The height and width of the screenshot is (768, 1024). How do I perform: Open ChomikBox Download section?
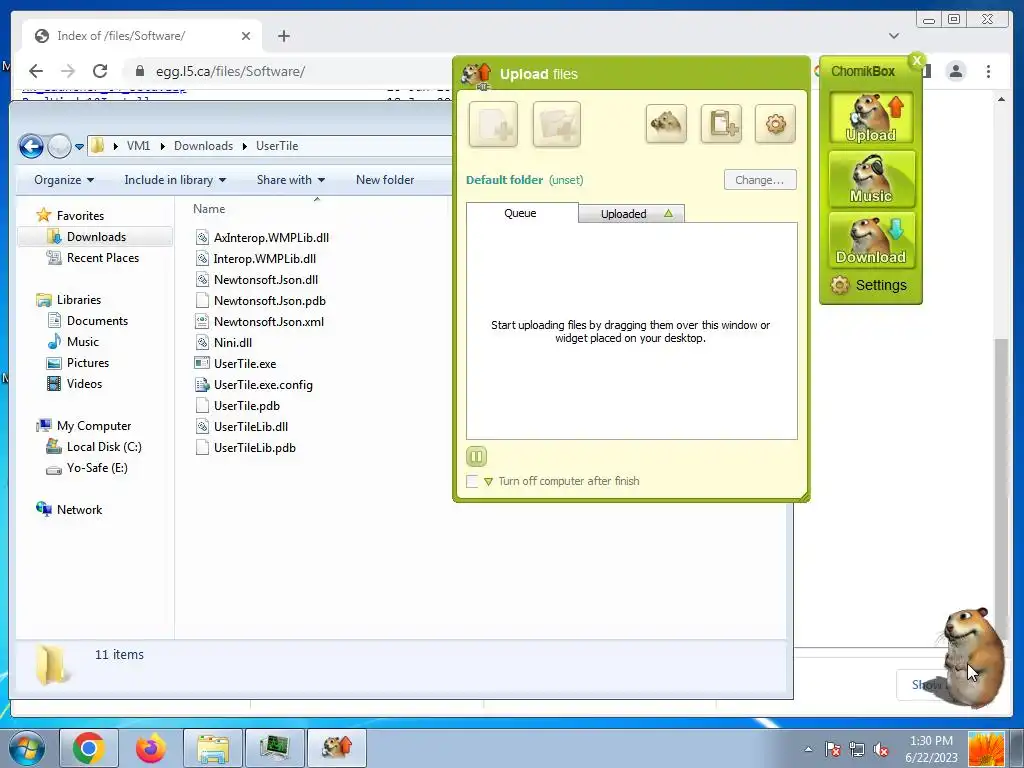click(871, 240)
